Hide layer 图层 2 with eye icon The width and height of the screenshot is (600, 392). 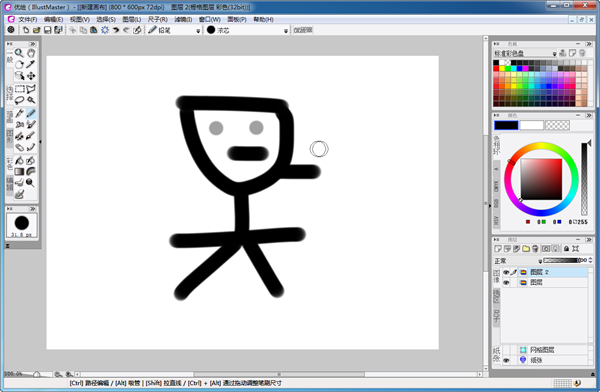coord(506,272)
